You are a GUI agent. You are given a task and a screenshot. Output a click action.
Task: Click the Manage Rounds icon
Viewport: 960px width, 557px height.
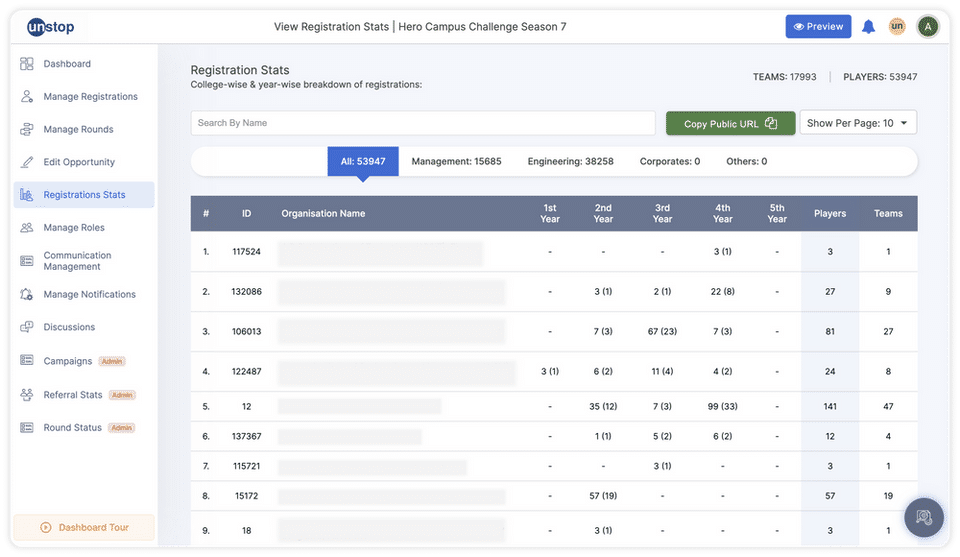tap(27, 130)
